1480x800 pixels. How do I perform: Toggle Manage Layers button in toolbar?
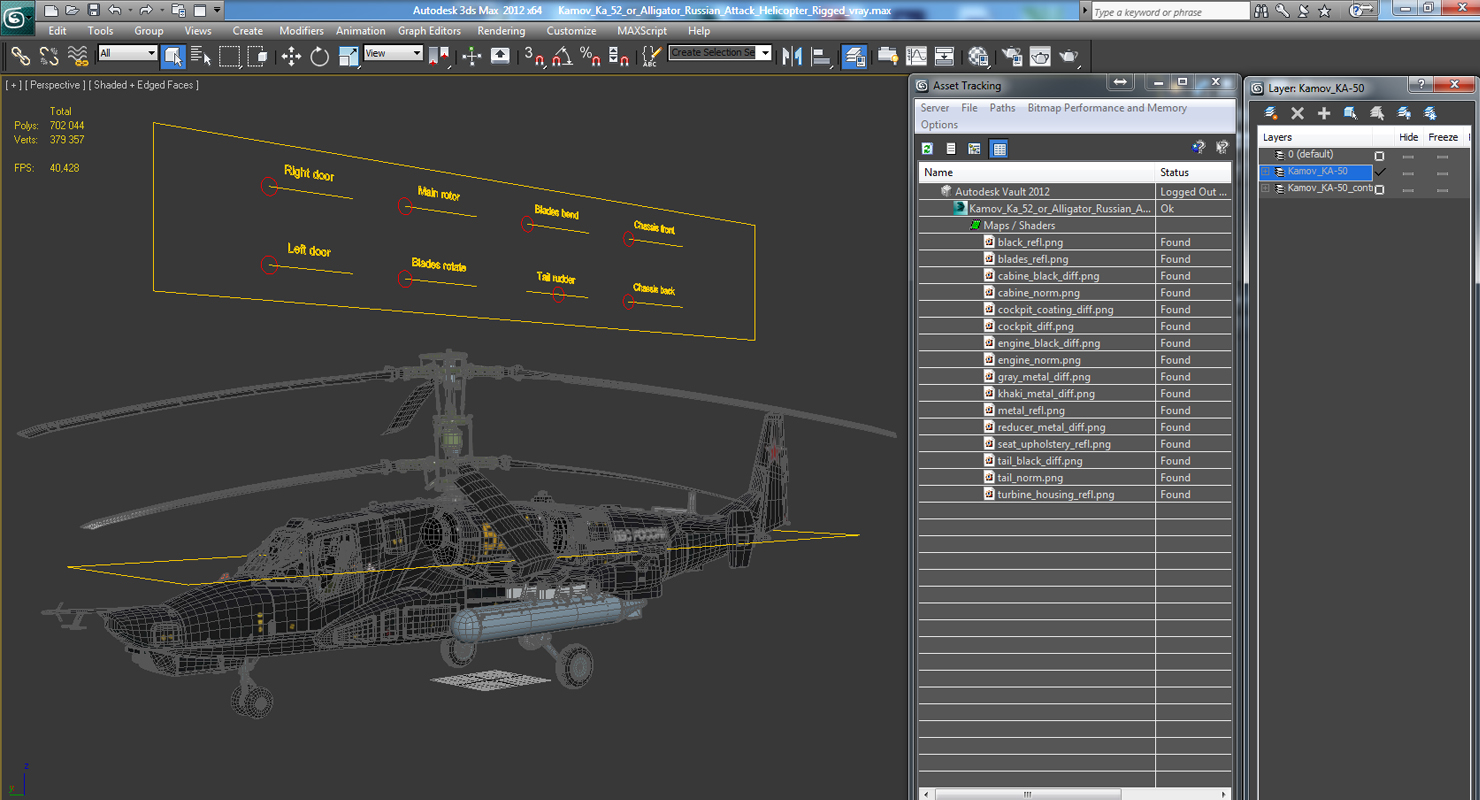854,56
